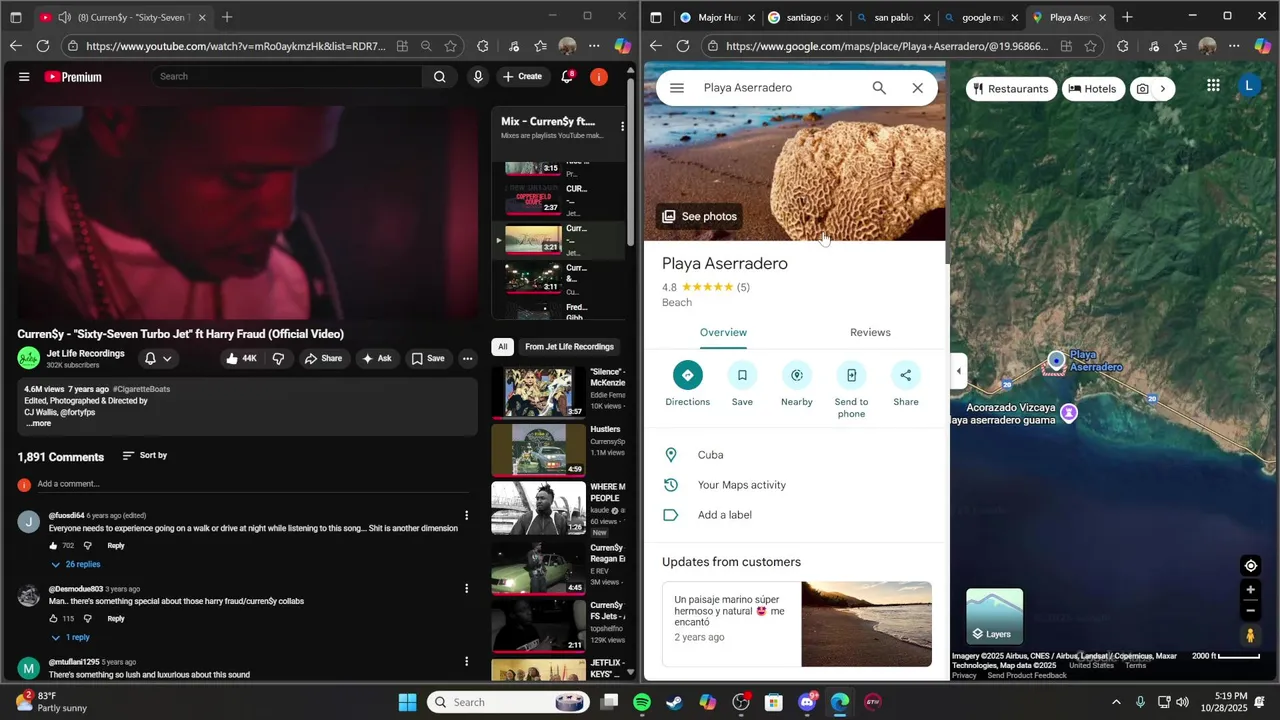Click the Maps search magnifier
This screenshot has width=1280, height=720.
(x=879, y=88)
